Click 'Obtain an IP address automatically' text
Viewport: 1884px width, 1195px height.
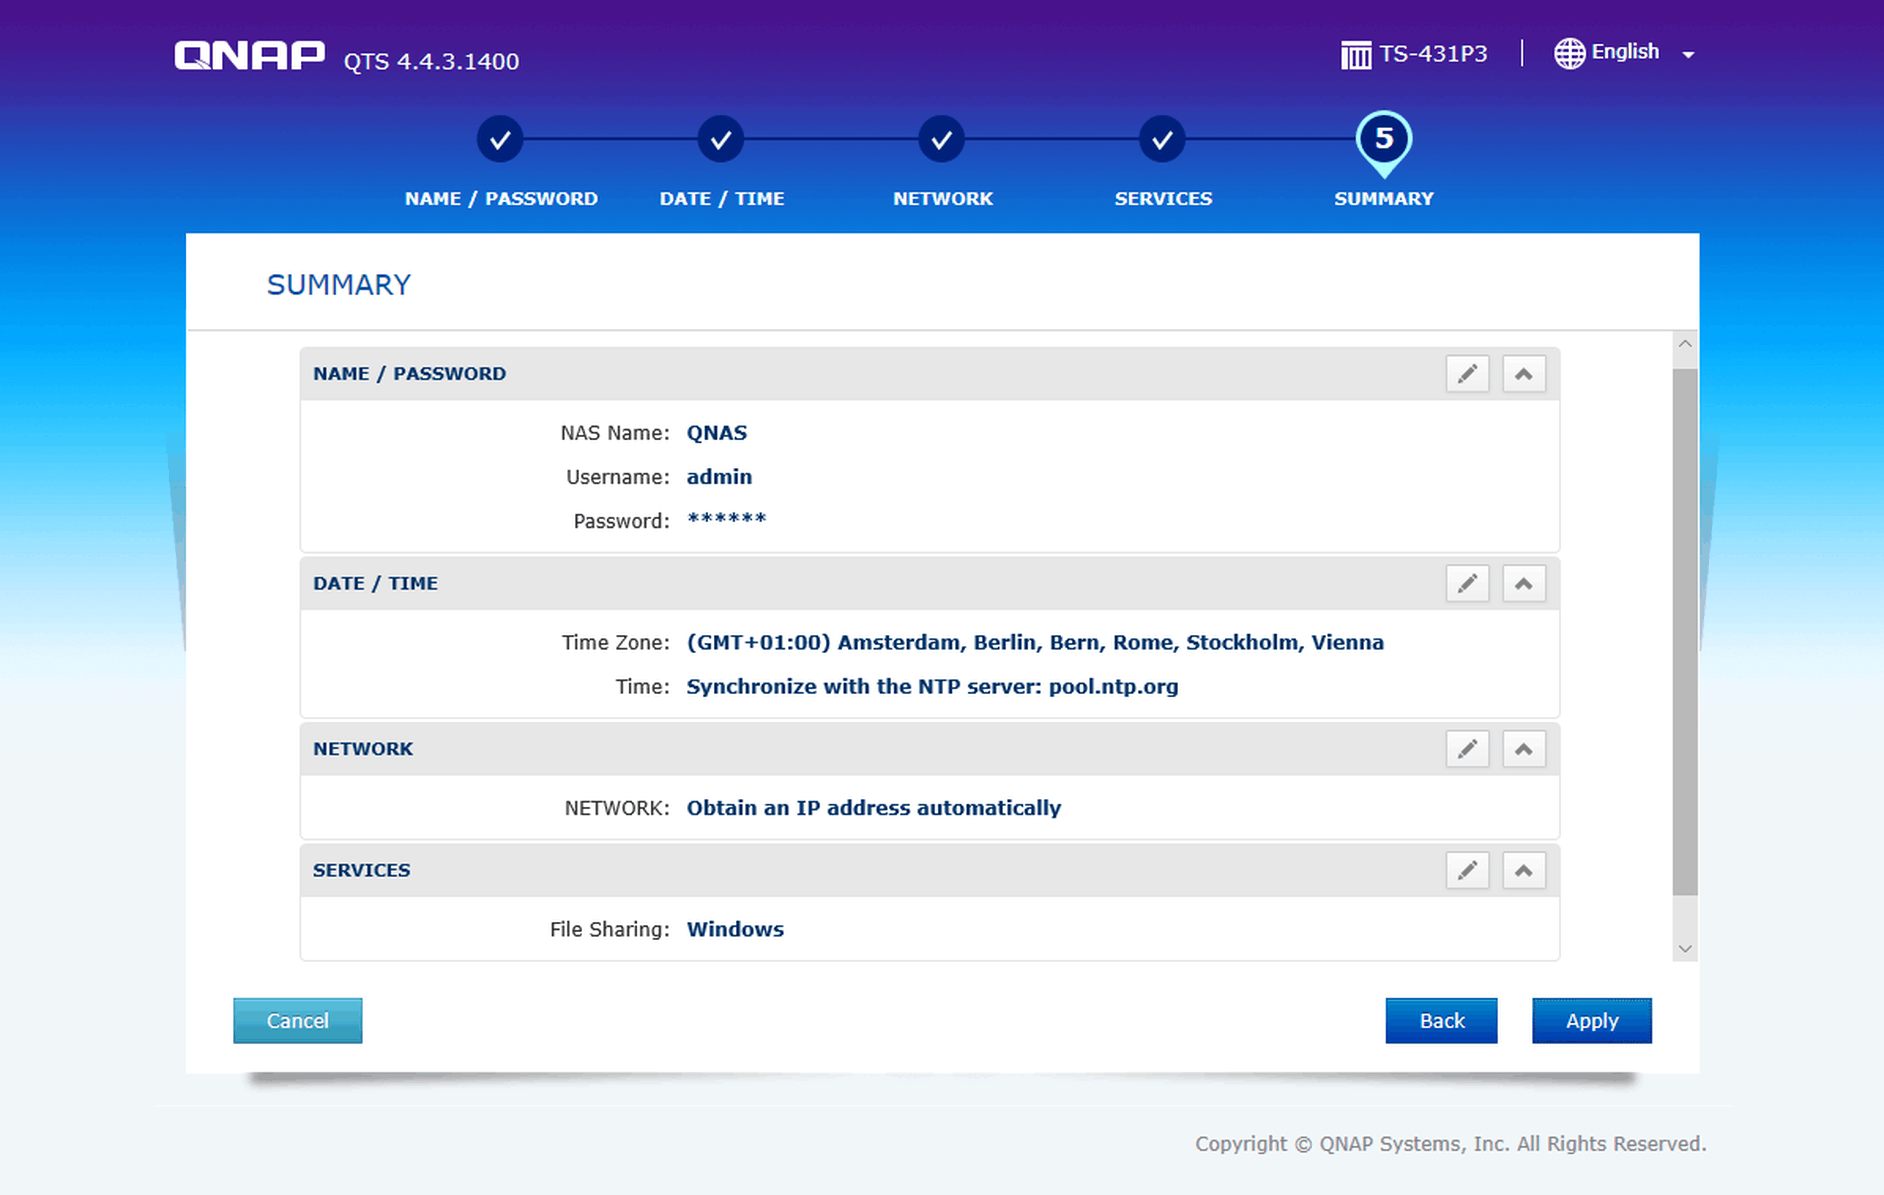(873, 808)
